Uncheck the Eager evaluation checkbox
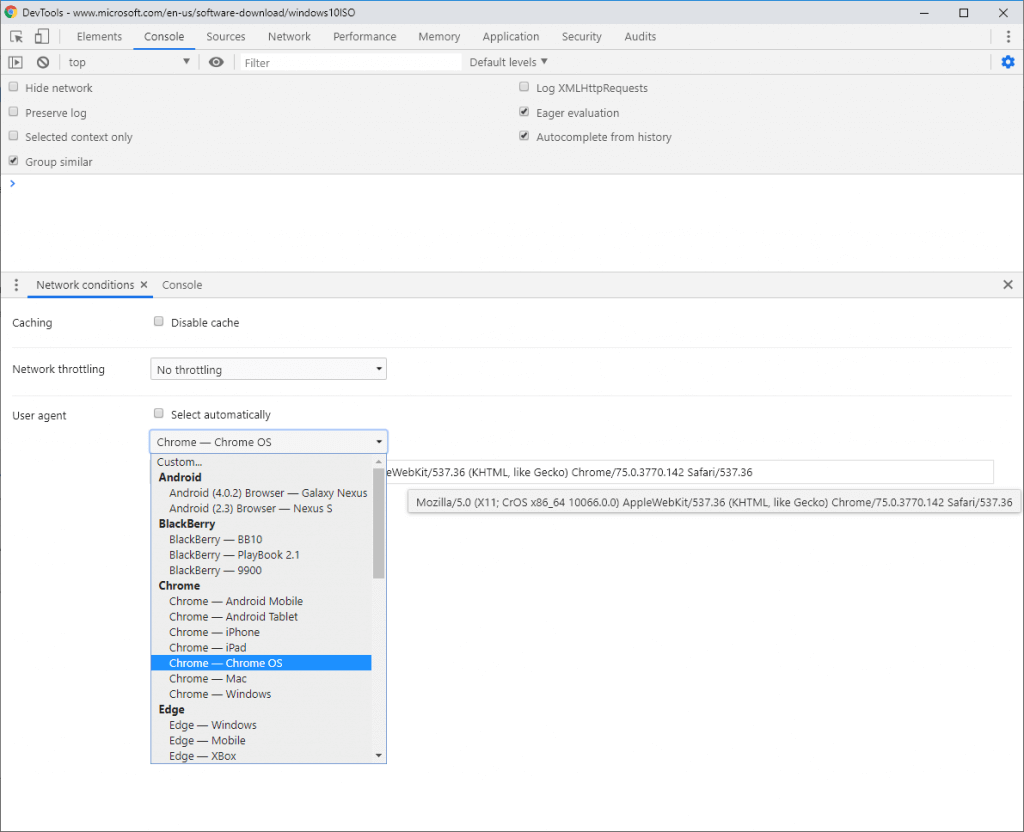This screenshot has width=1024, height=832. (524, 112)
